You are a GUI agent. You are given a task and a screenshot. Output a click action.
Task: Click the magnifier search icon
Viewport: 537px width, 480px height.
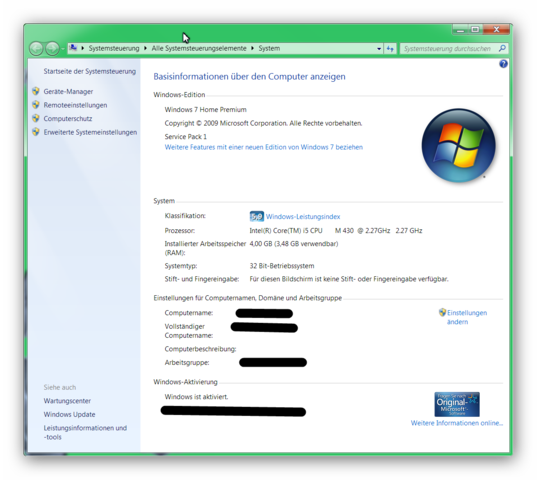(502, 48)
